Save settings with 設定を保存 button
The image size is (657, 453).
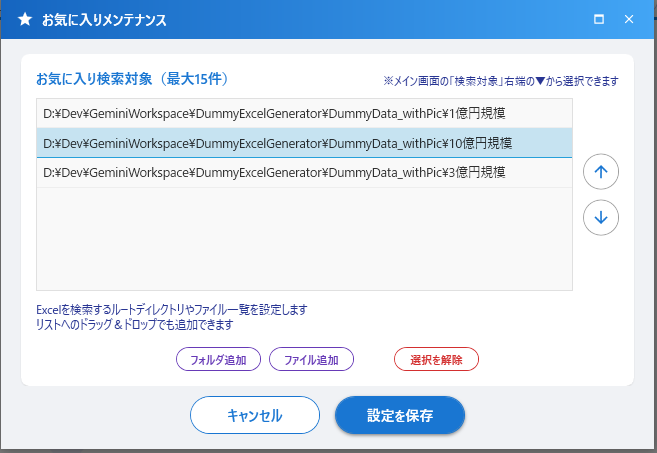click(x=400, y=415)
